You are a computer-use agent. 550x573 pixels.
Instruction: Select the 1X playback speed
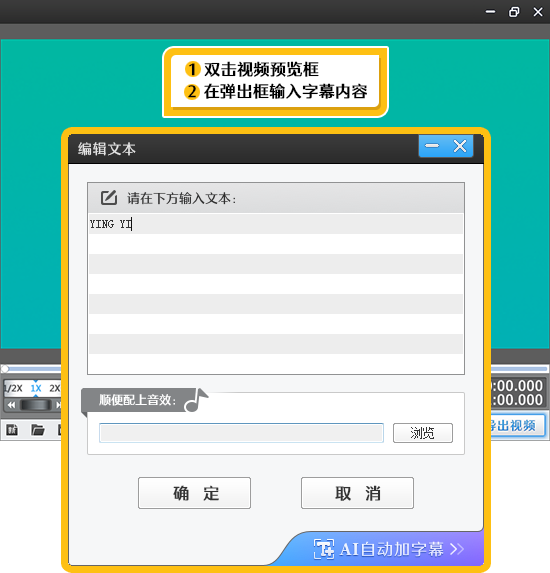(x=36, y=388)
